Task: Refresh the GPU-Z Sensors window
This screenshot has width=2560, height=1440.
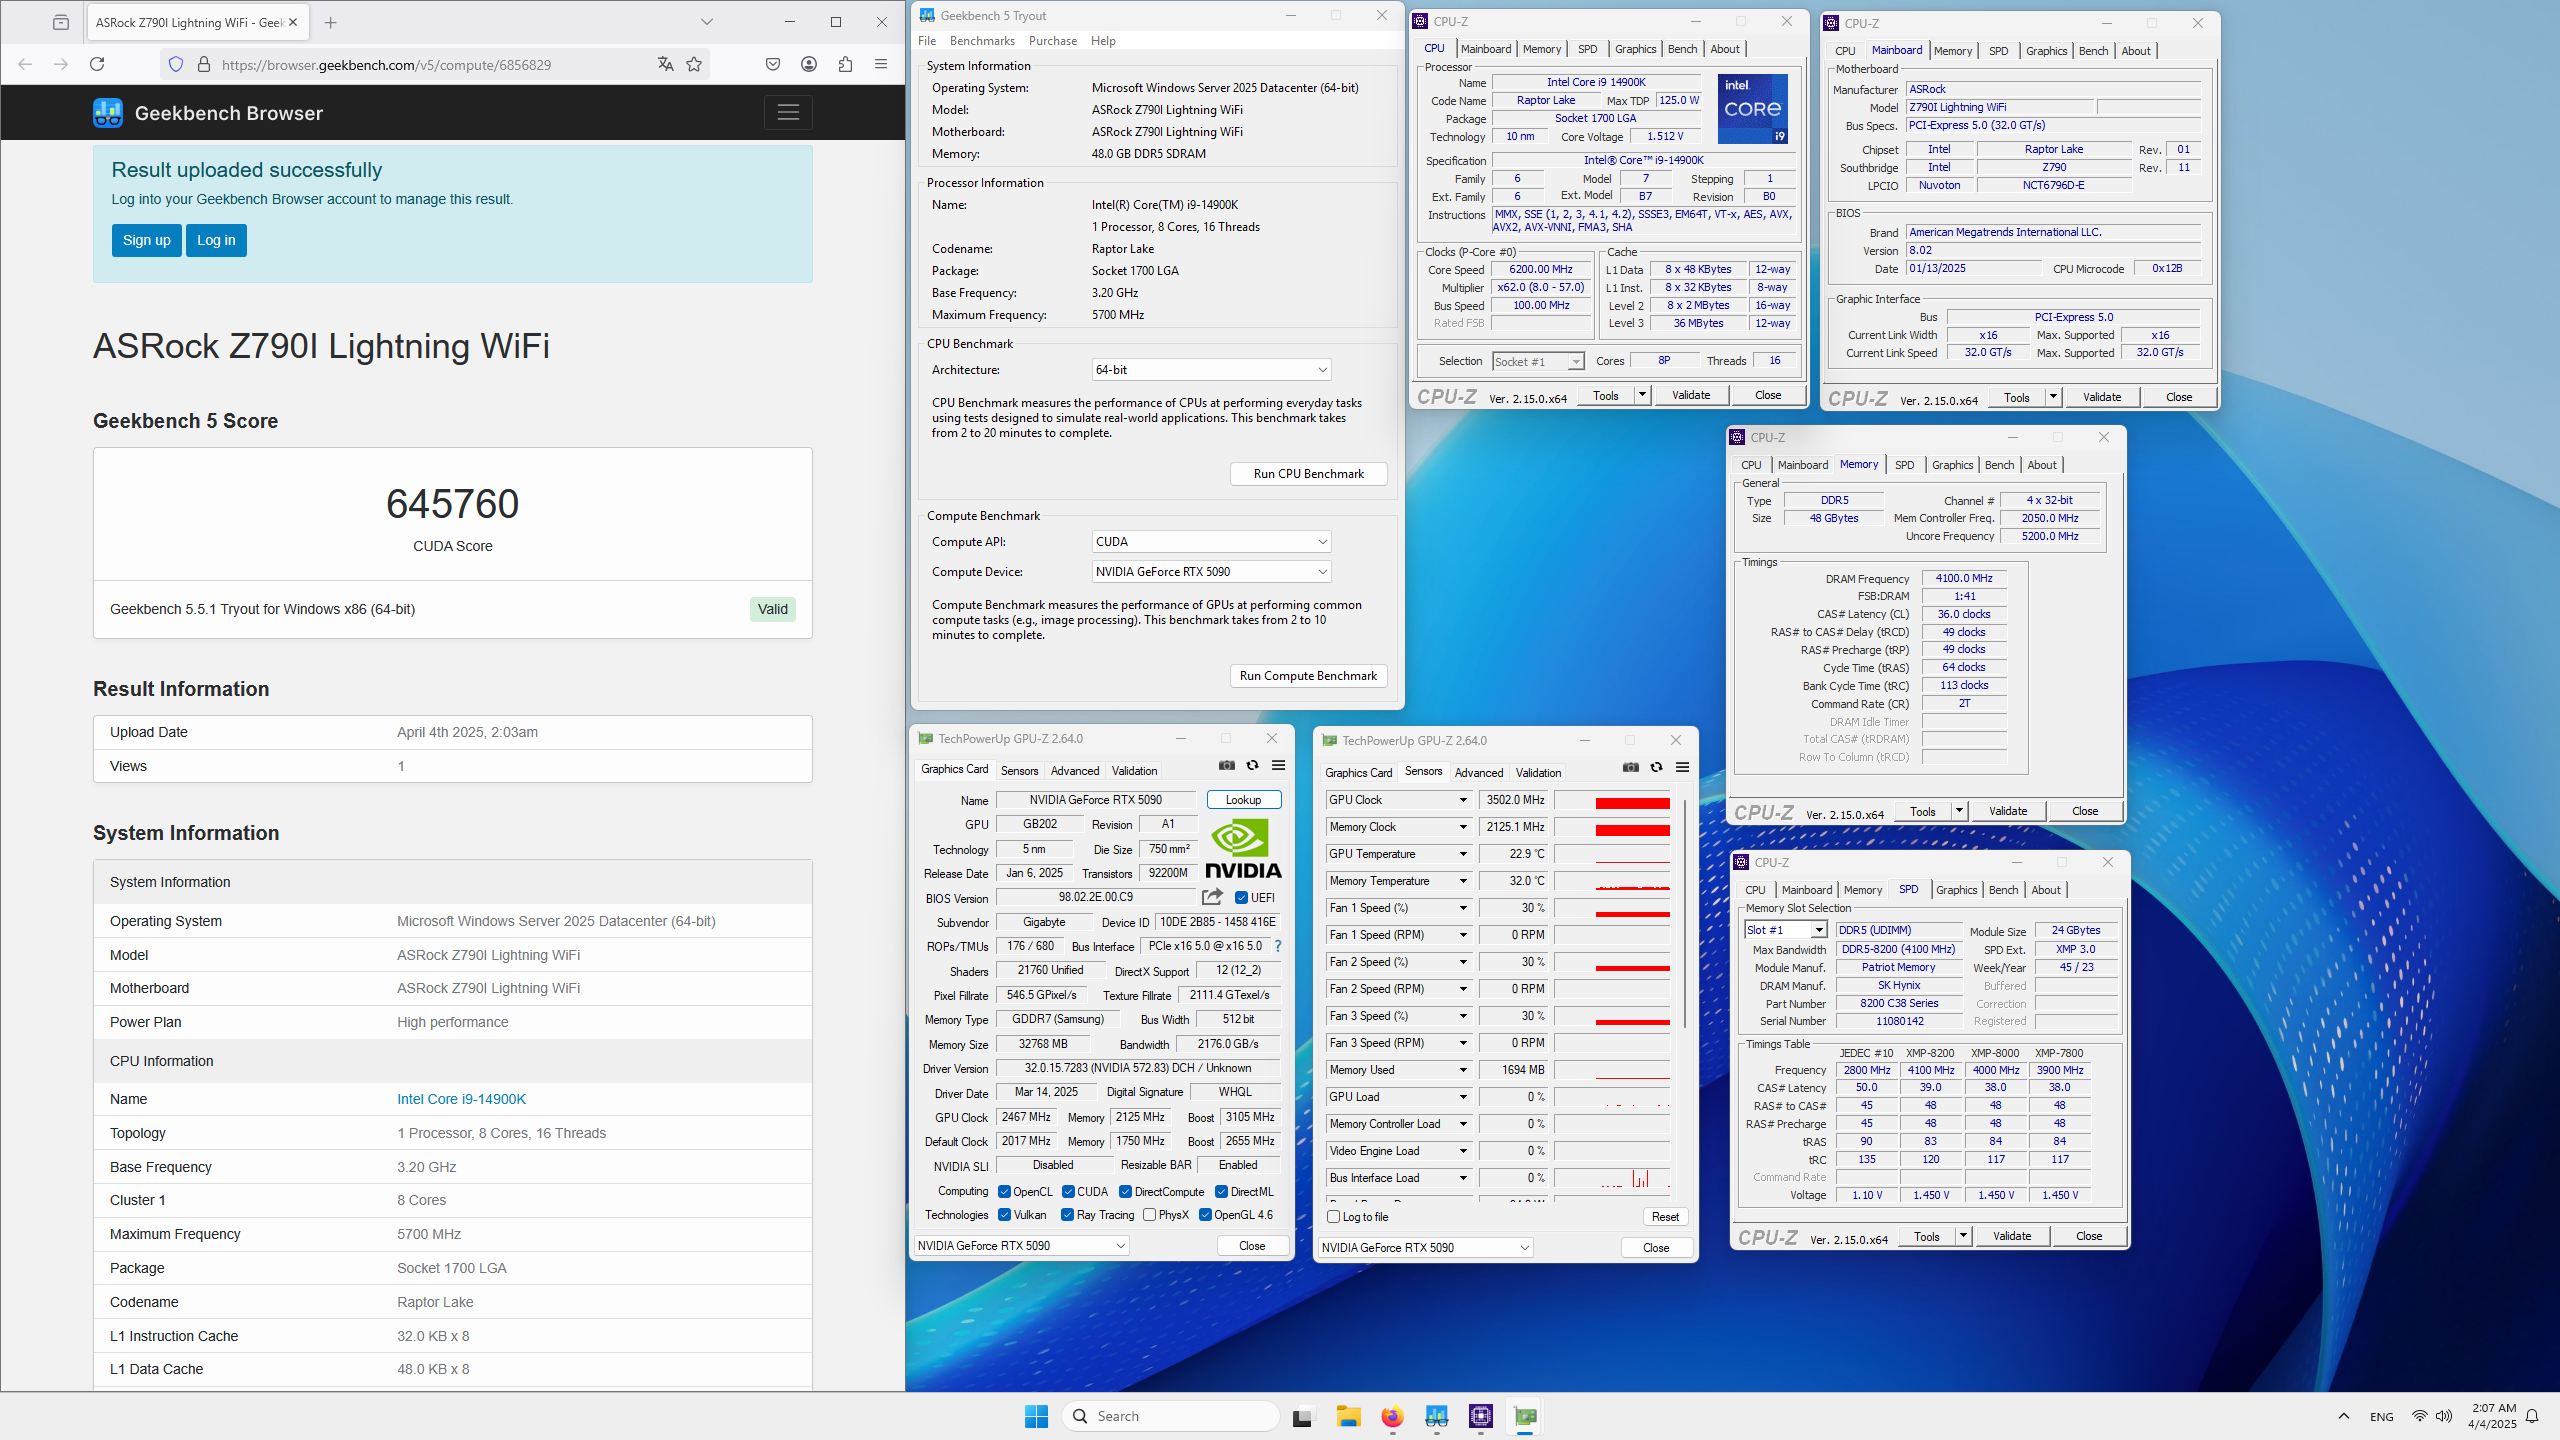Action: tap(1656, 767)
